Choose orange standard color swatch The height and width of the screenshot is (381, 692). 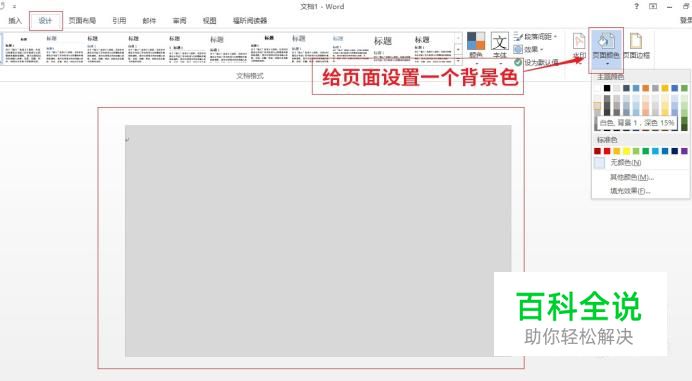[617, 151]
